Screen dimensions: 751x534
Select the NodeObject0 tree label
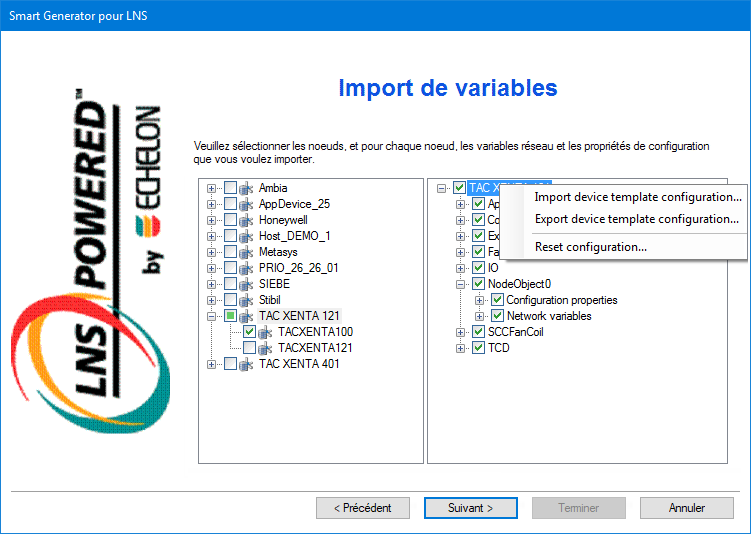pos(519,284)
